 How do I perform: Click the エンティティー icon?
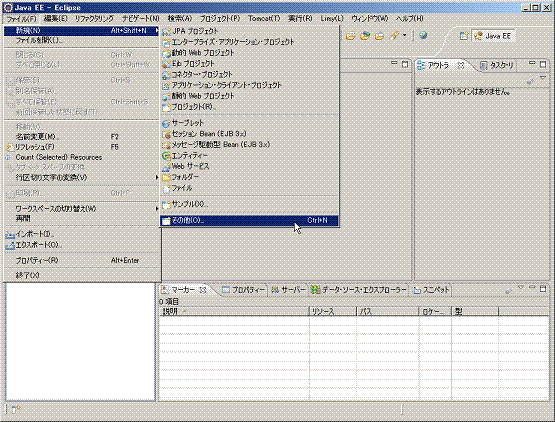pos(166,156)
